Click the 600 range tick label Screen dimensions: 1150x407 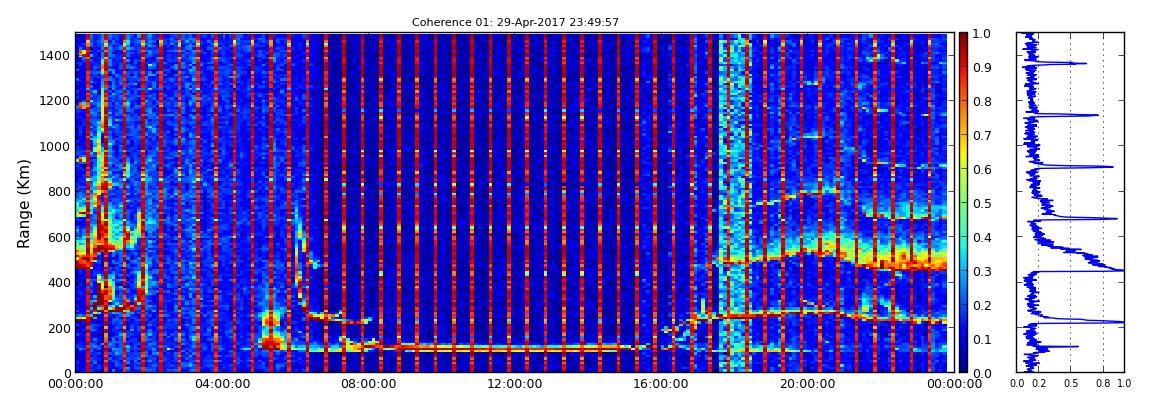pos(59,238)
